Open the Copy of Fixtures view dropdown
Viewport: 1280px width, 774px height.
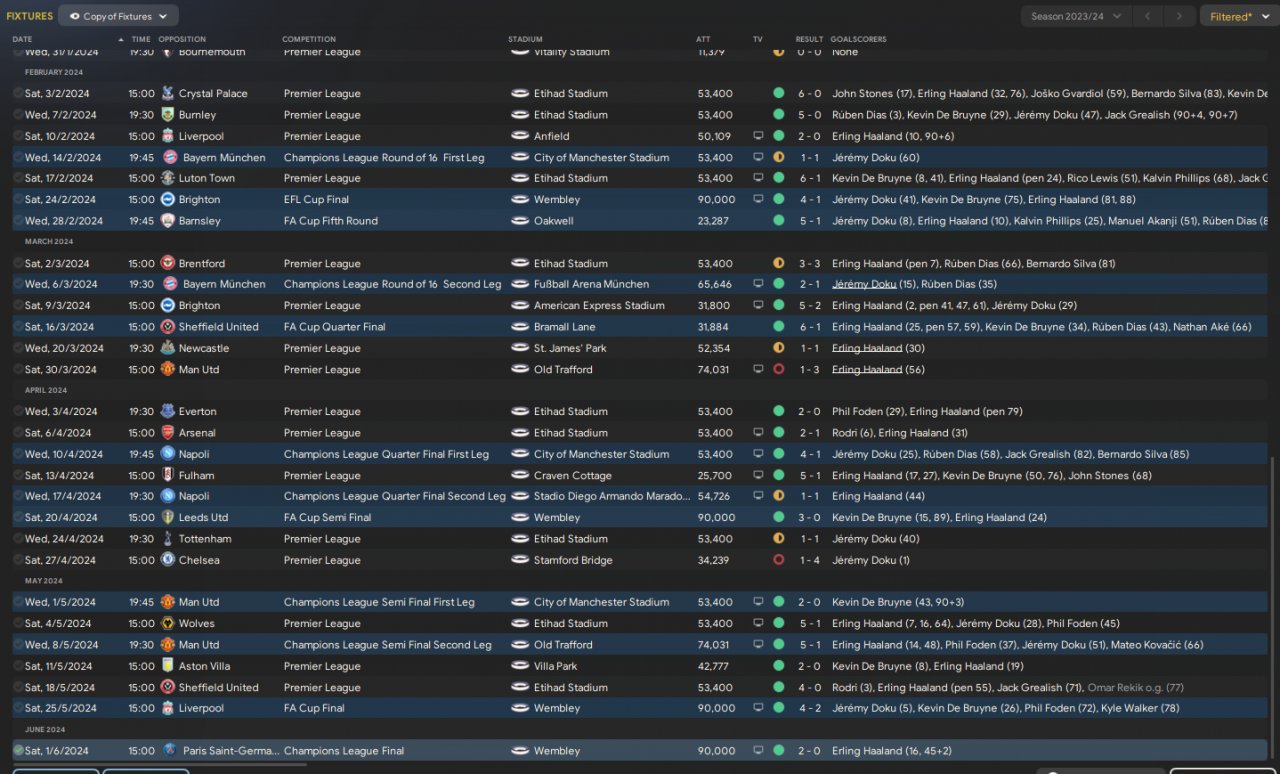pos(118,16)
